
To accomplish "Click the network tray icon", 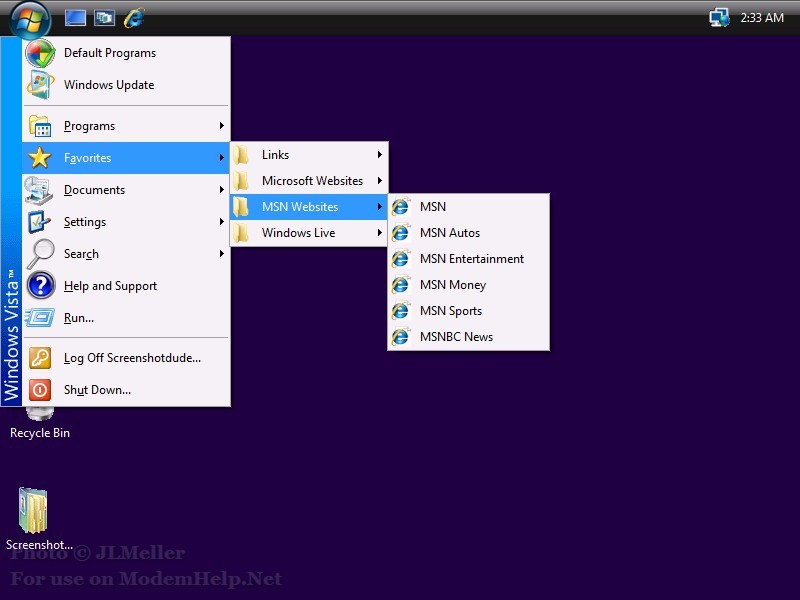I will click(719, 18).
